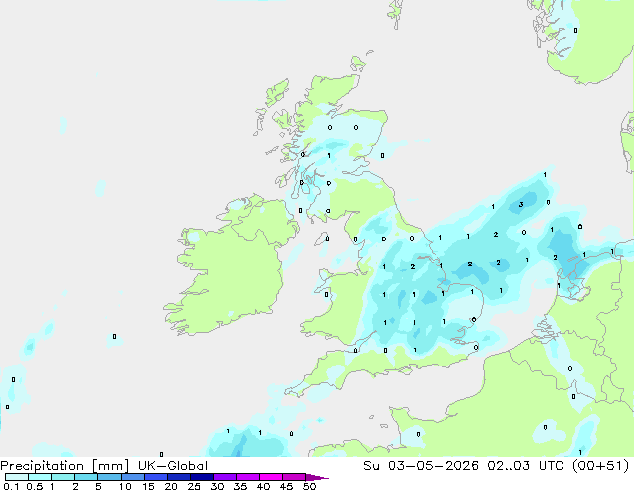The image size is (634, 490).
Task: Pick the 25–30 mm dark navy legend swatch
Action: 202,477
